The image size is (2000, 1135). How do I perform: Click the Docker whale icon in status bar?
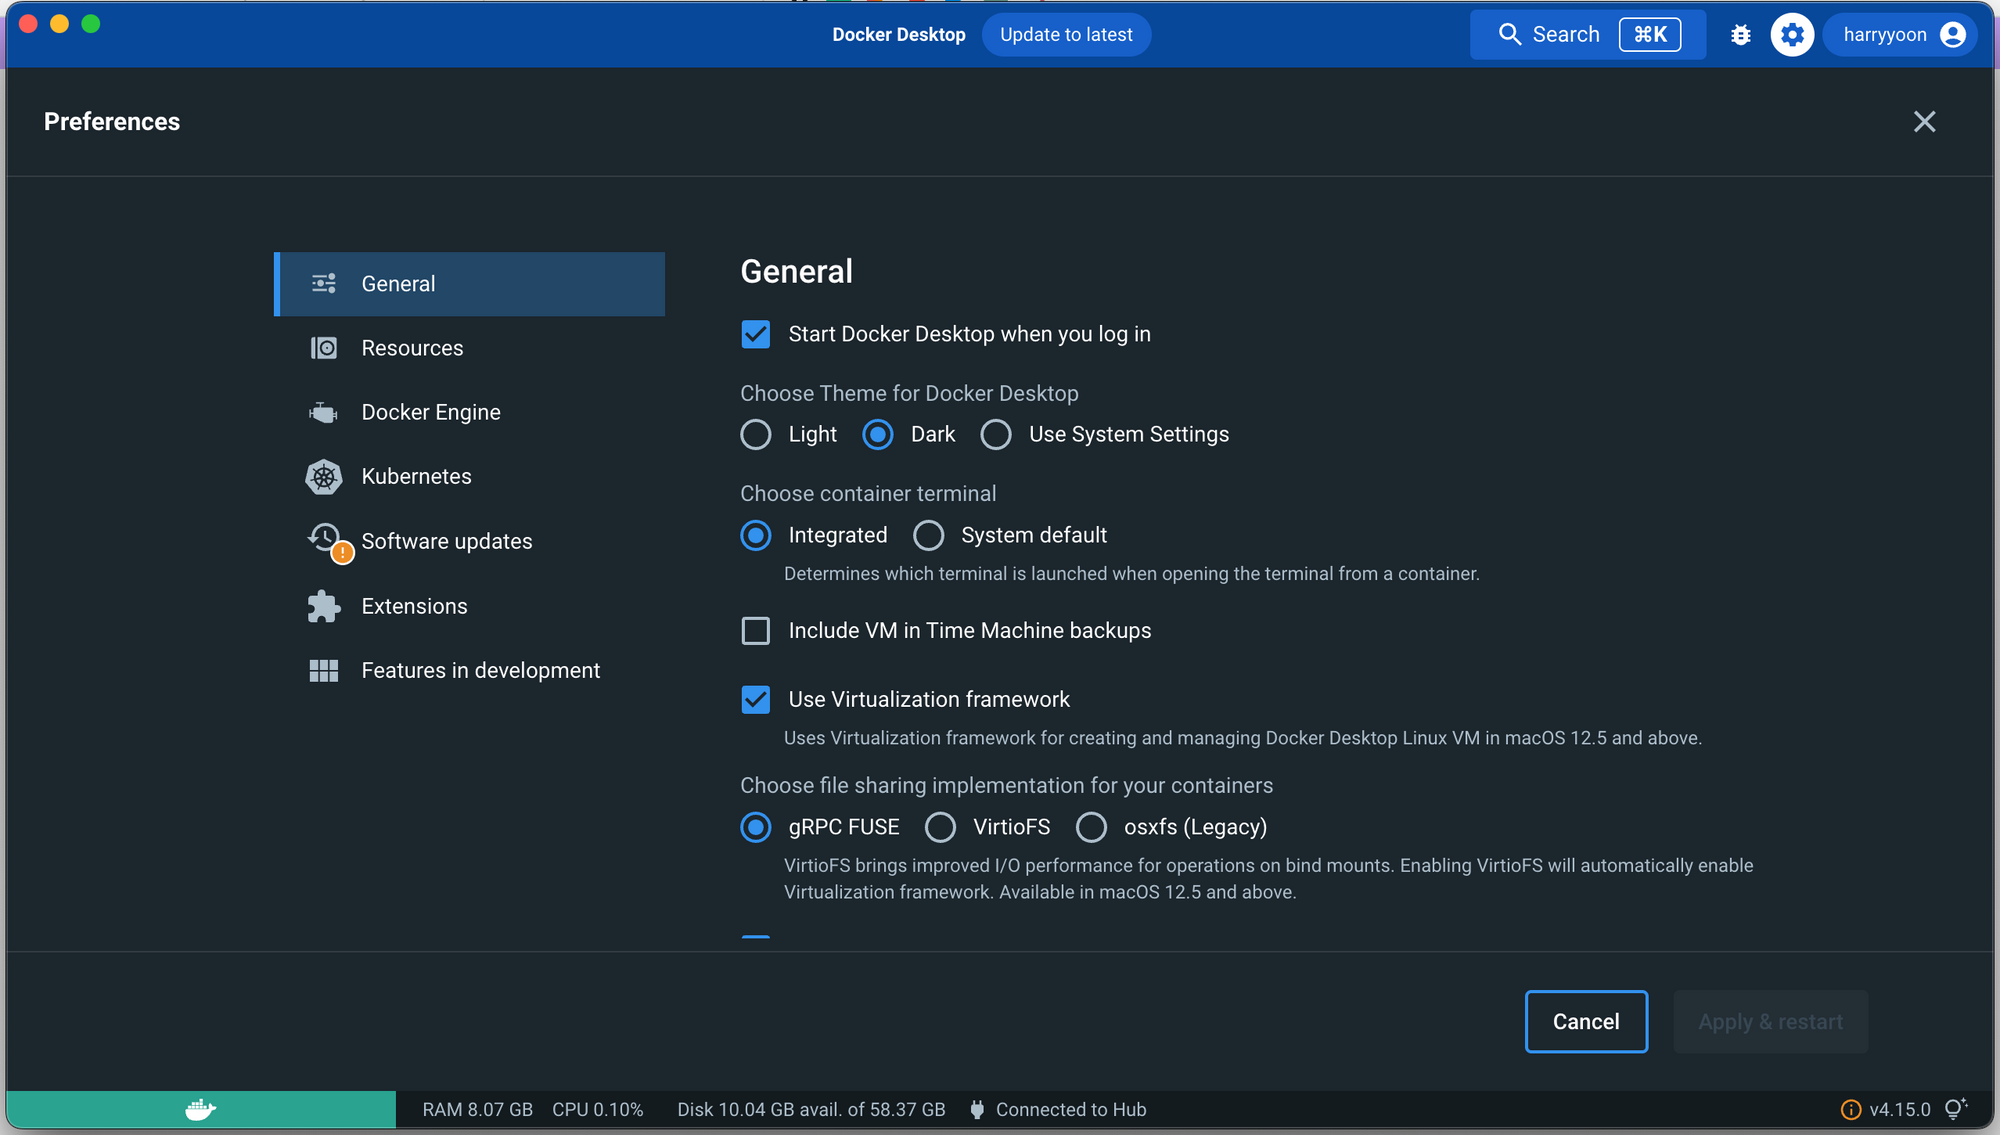(x=201, y=1109)
